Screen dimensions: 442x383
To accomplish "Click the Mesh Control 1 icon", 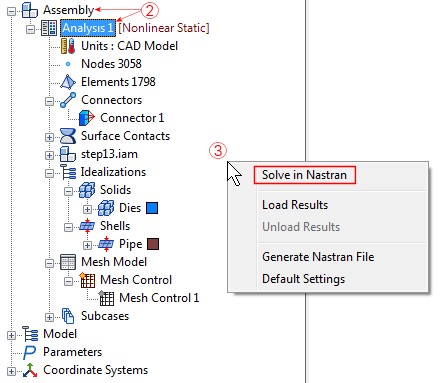I will tap(106, 298).
